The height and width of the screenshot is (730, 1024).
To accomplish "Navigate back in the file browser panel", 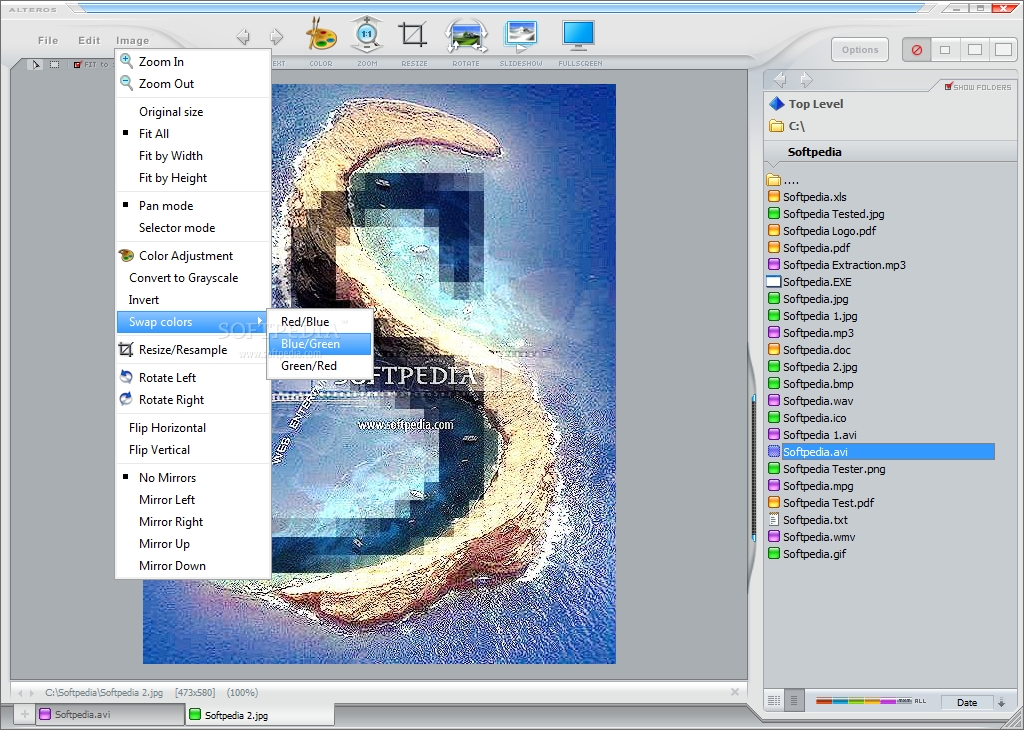I will [780, 80].
